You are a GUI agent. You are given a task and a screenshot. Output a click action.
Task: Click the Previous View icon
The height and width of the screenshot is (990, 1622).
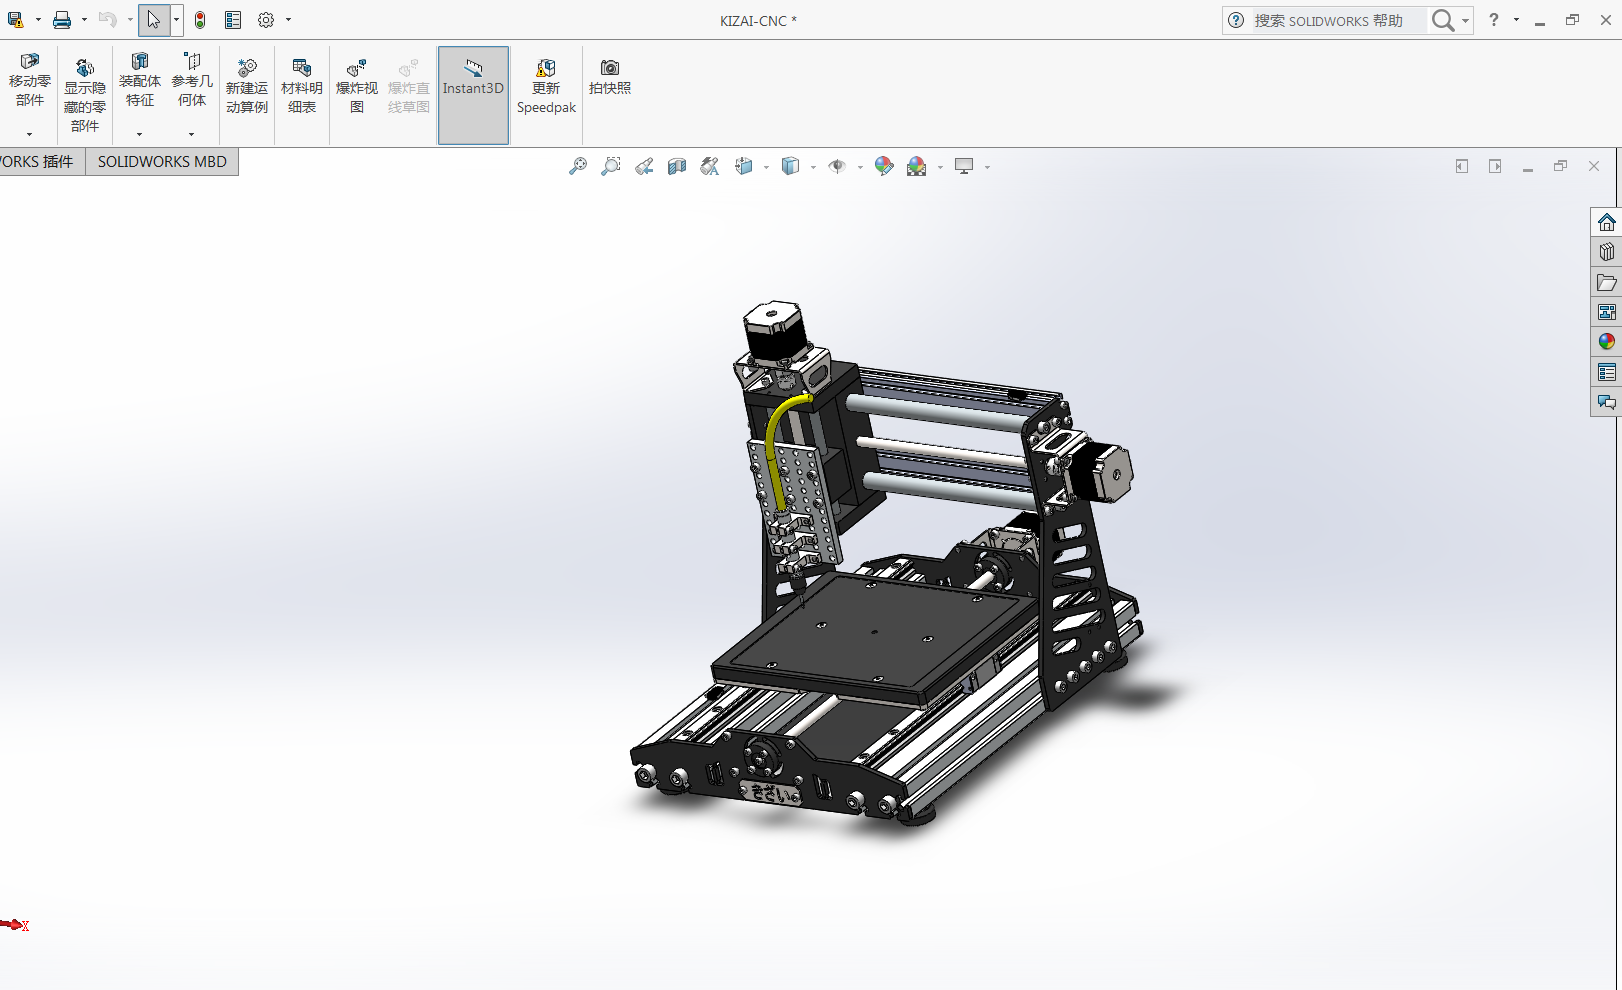tap(644, 167)
